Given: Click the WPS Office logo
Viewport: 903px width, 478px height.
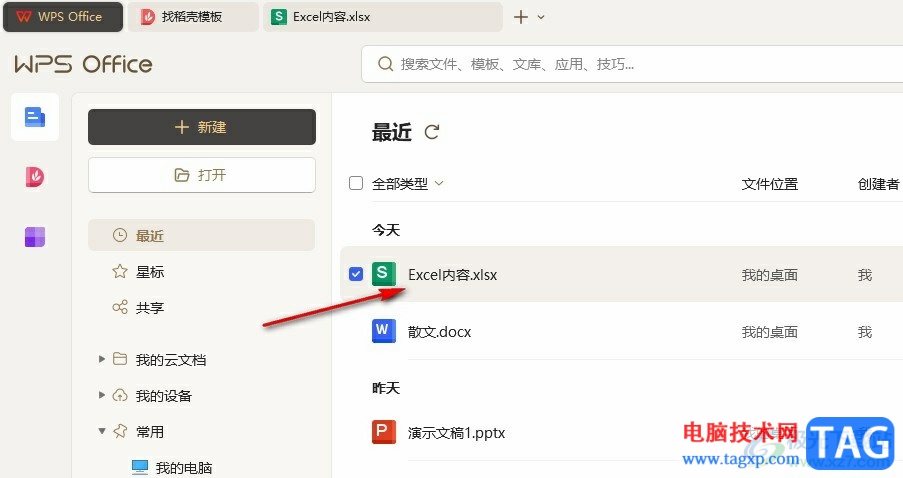Looking at the screenshot, I should click(x=84, y=64).
